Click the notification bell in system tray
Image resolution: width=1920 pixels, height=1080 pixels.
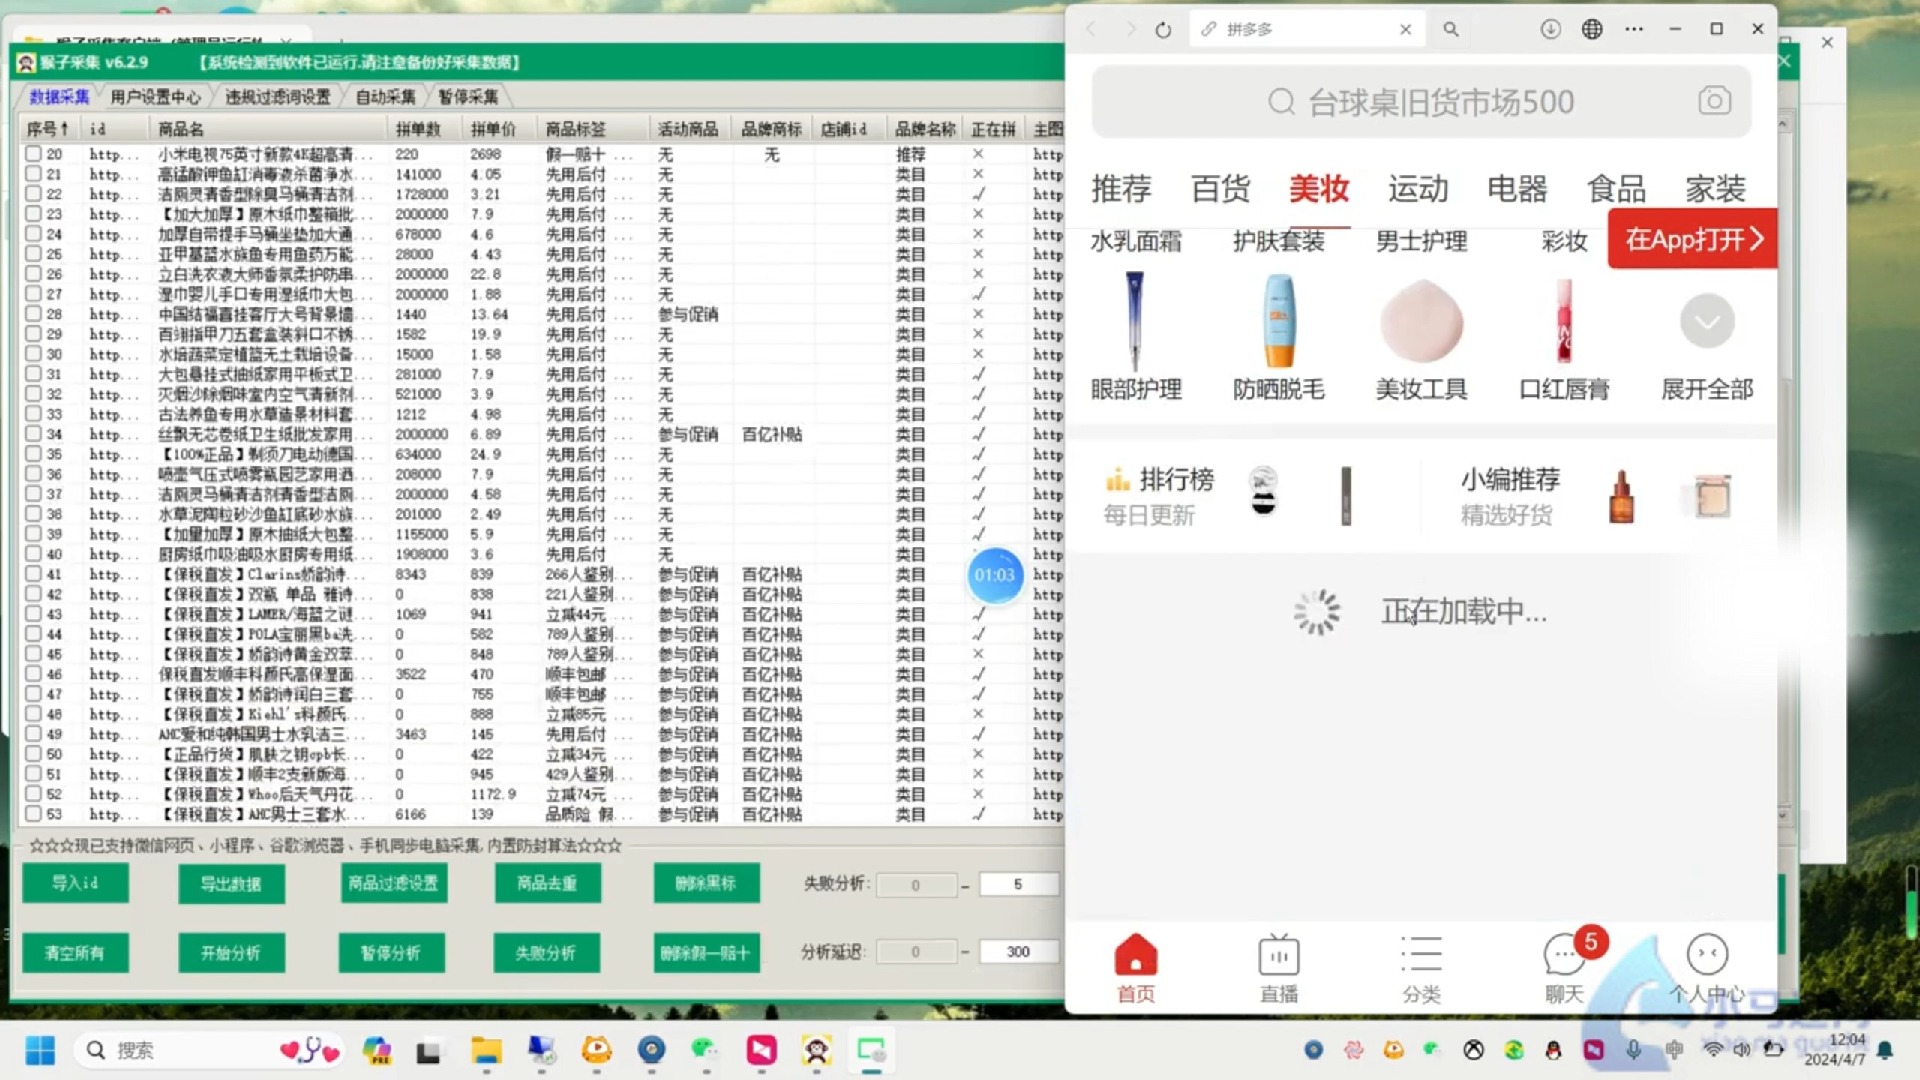tap(1885, 1050)
